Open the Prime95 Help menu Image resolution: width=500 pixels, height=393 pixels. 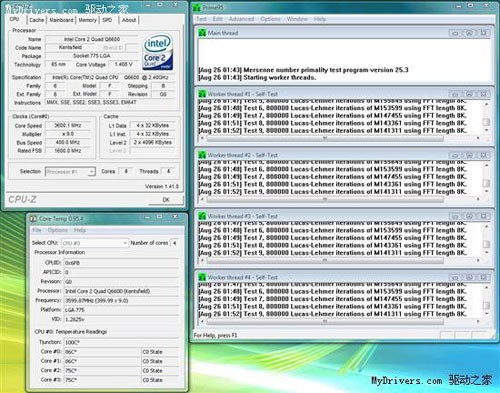point(320,19)
